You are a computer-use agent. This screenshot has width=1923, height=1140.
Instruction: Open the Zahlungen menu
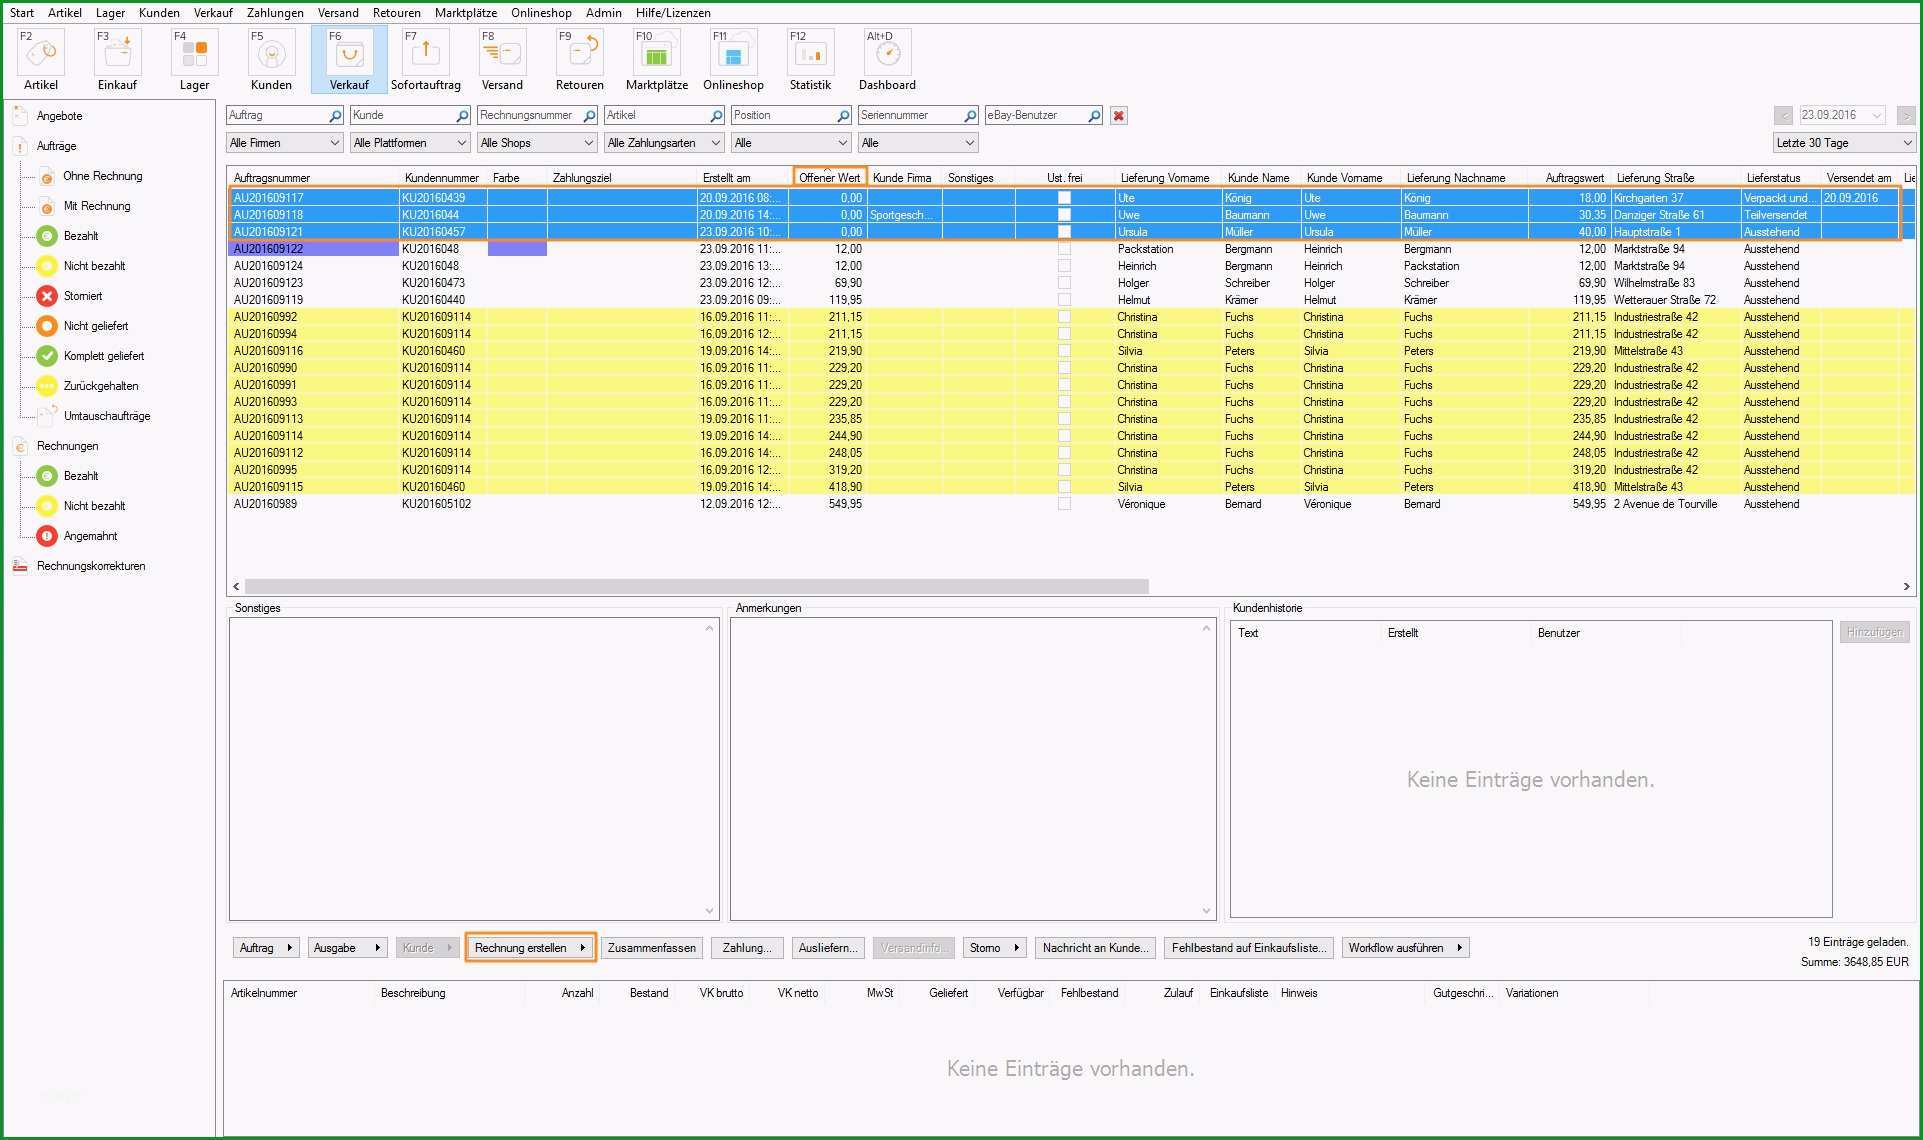275,13
